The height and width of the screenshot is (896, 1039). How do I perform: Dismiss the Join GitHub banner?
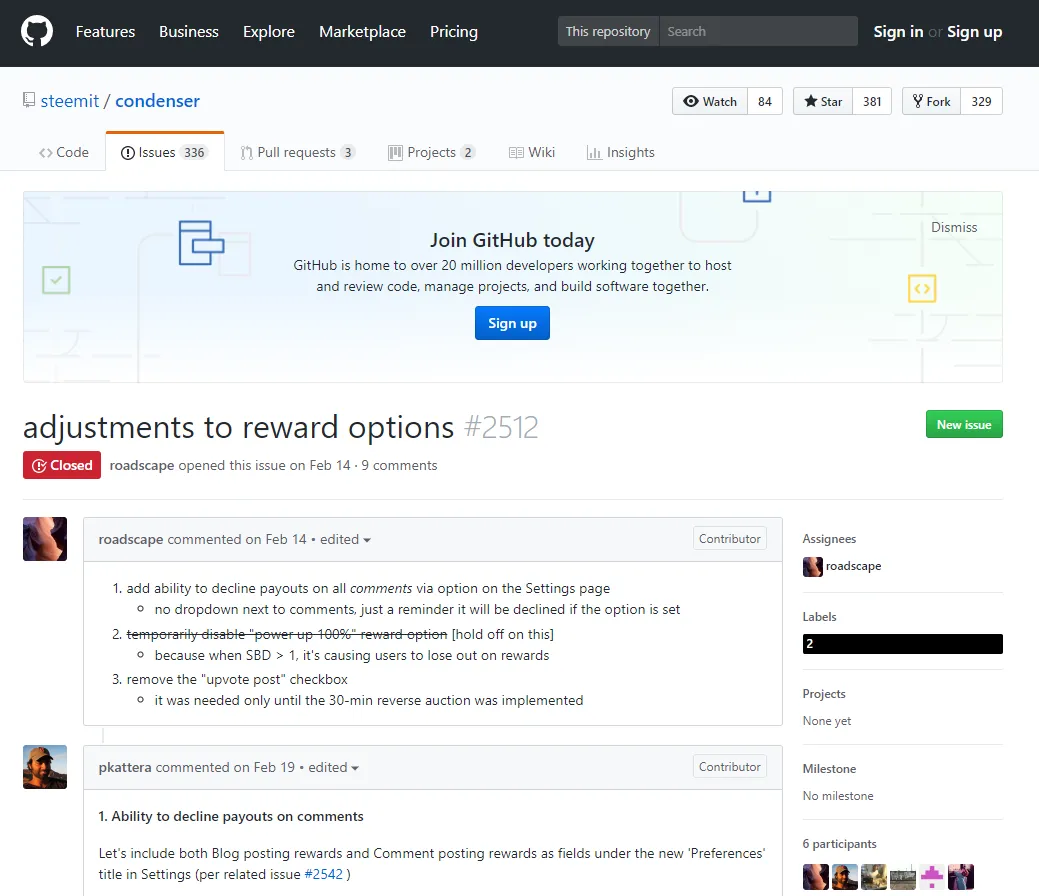coord(954,227)
